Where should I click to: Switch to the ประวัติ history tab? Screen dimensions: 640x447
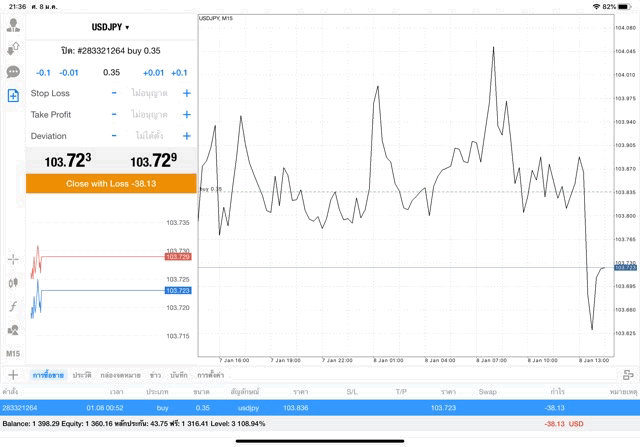click(x=82, y=375)
